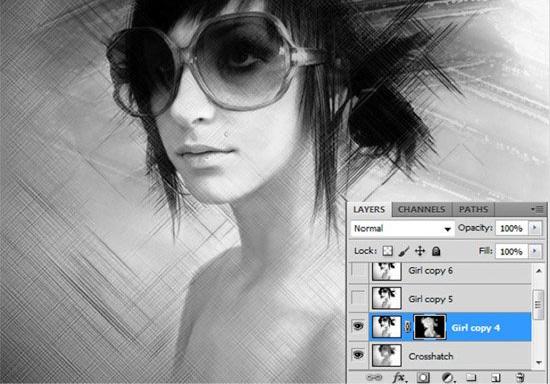This screenshot has height=384, width=550.
Task: Switch to the Paths tab
Action: click(473, 209)
